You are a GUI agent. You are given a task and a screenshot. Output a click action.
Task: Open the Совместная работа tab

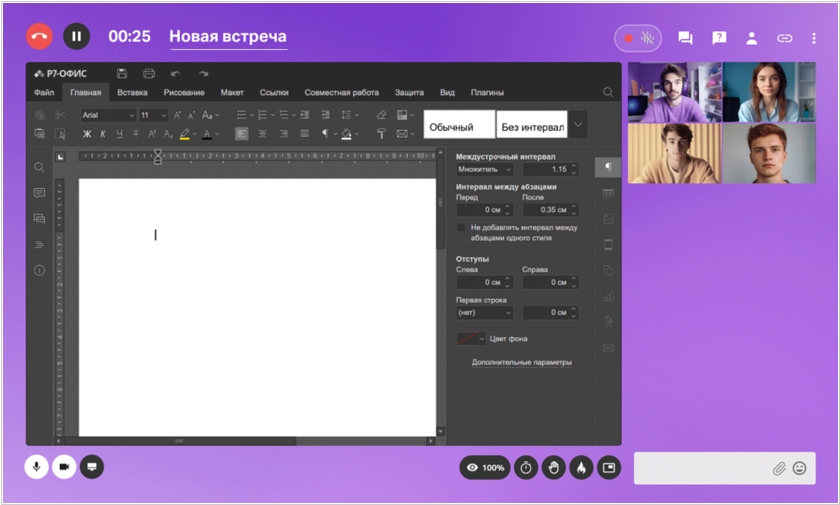point(342,92)
